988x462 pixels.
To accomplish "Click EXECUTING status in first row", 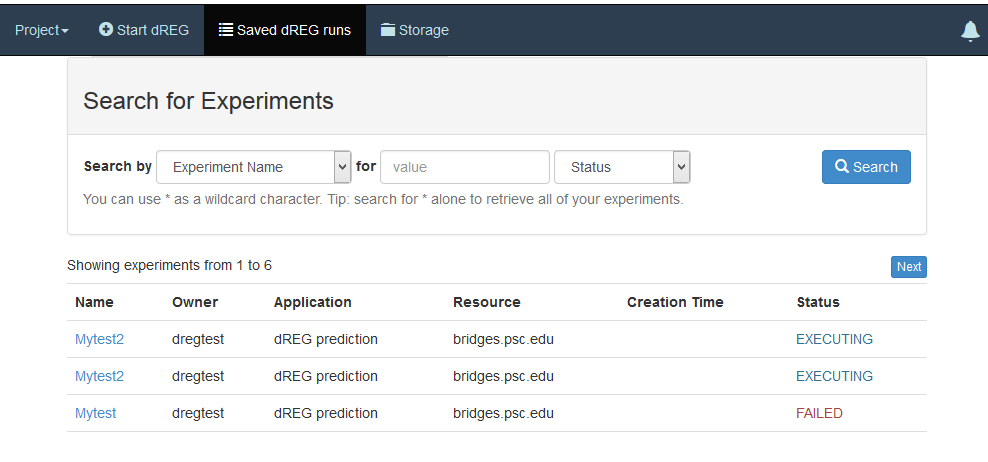I will tap(834, 339).
